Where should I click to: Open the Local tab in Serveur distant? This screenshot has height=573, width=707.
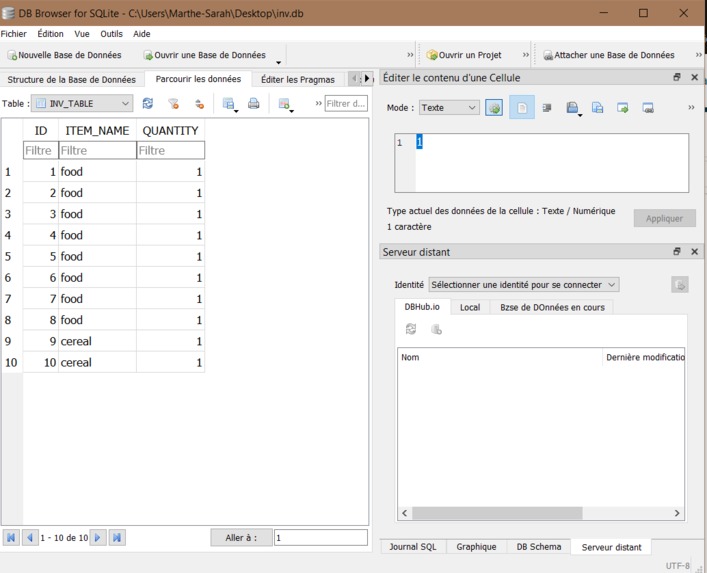[470, 307]
